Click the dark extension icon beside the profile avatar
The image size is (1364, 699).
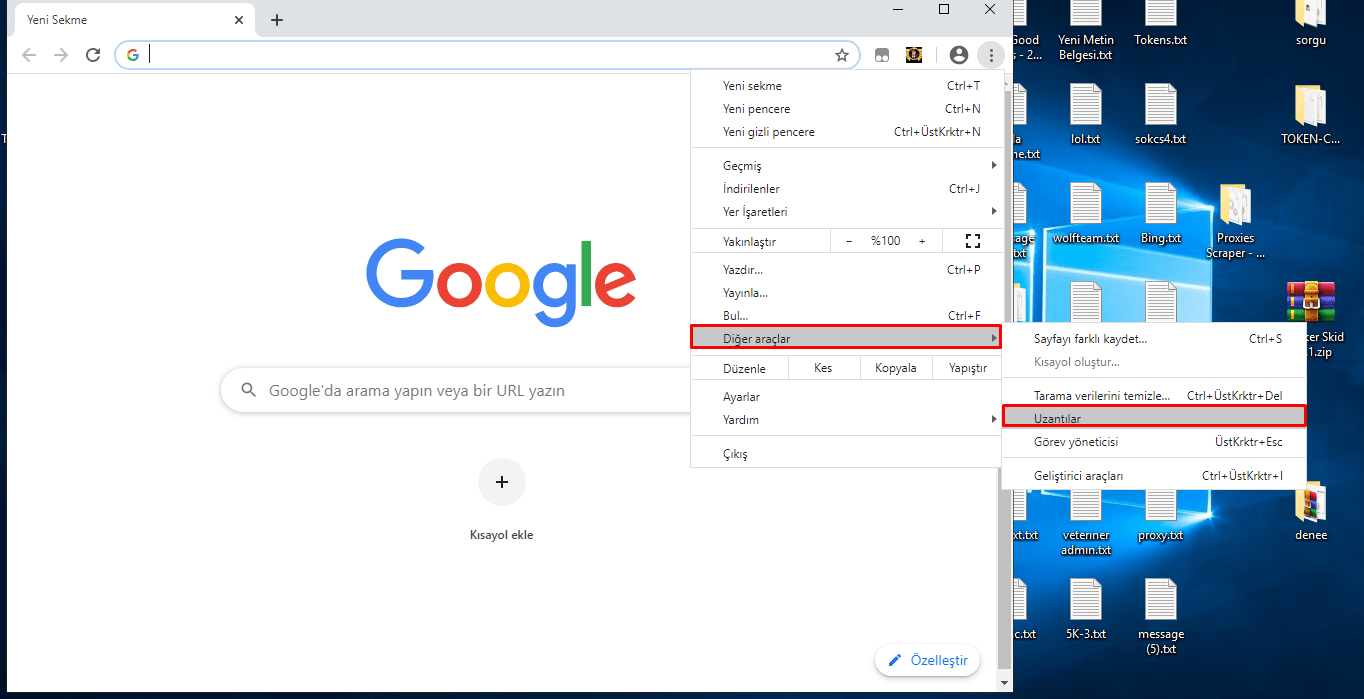(914, 55)
